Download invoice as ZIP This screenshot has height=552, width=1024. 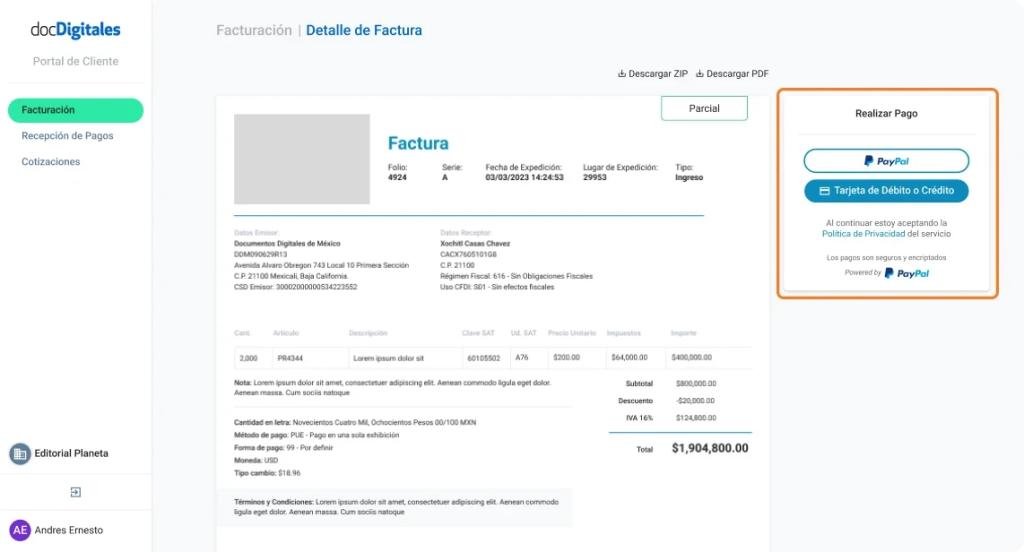point(652,74)
